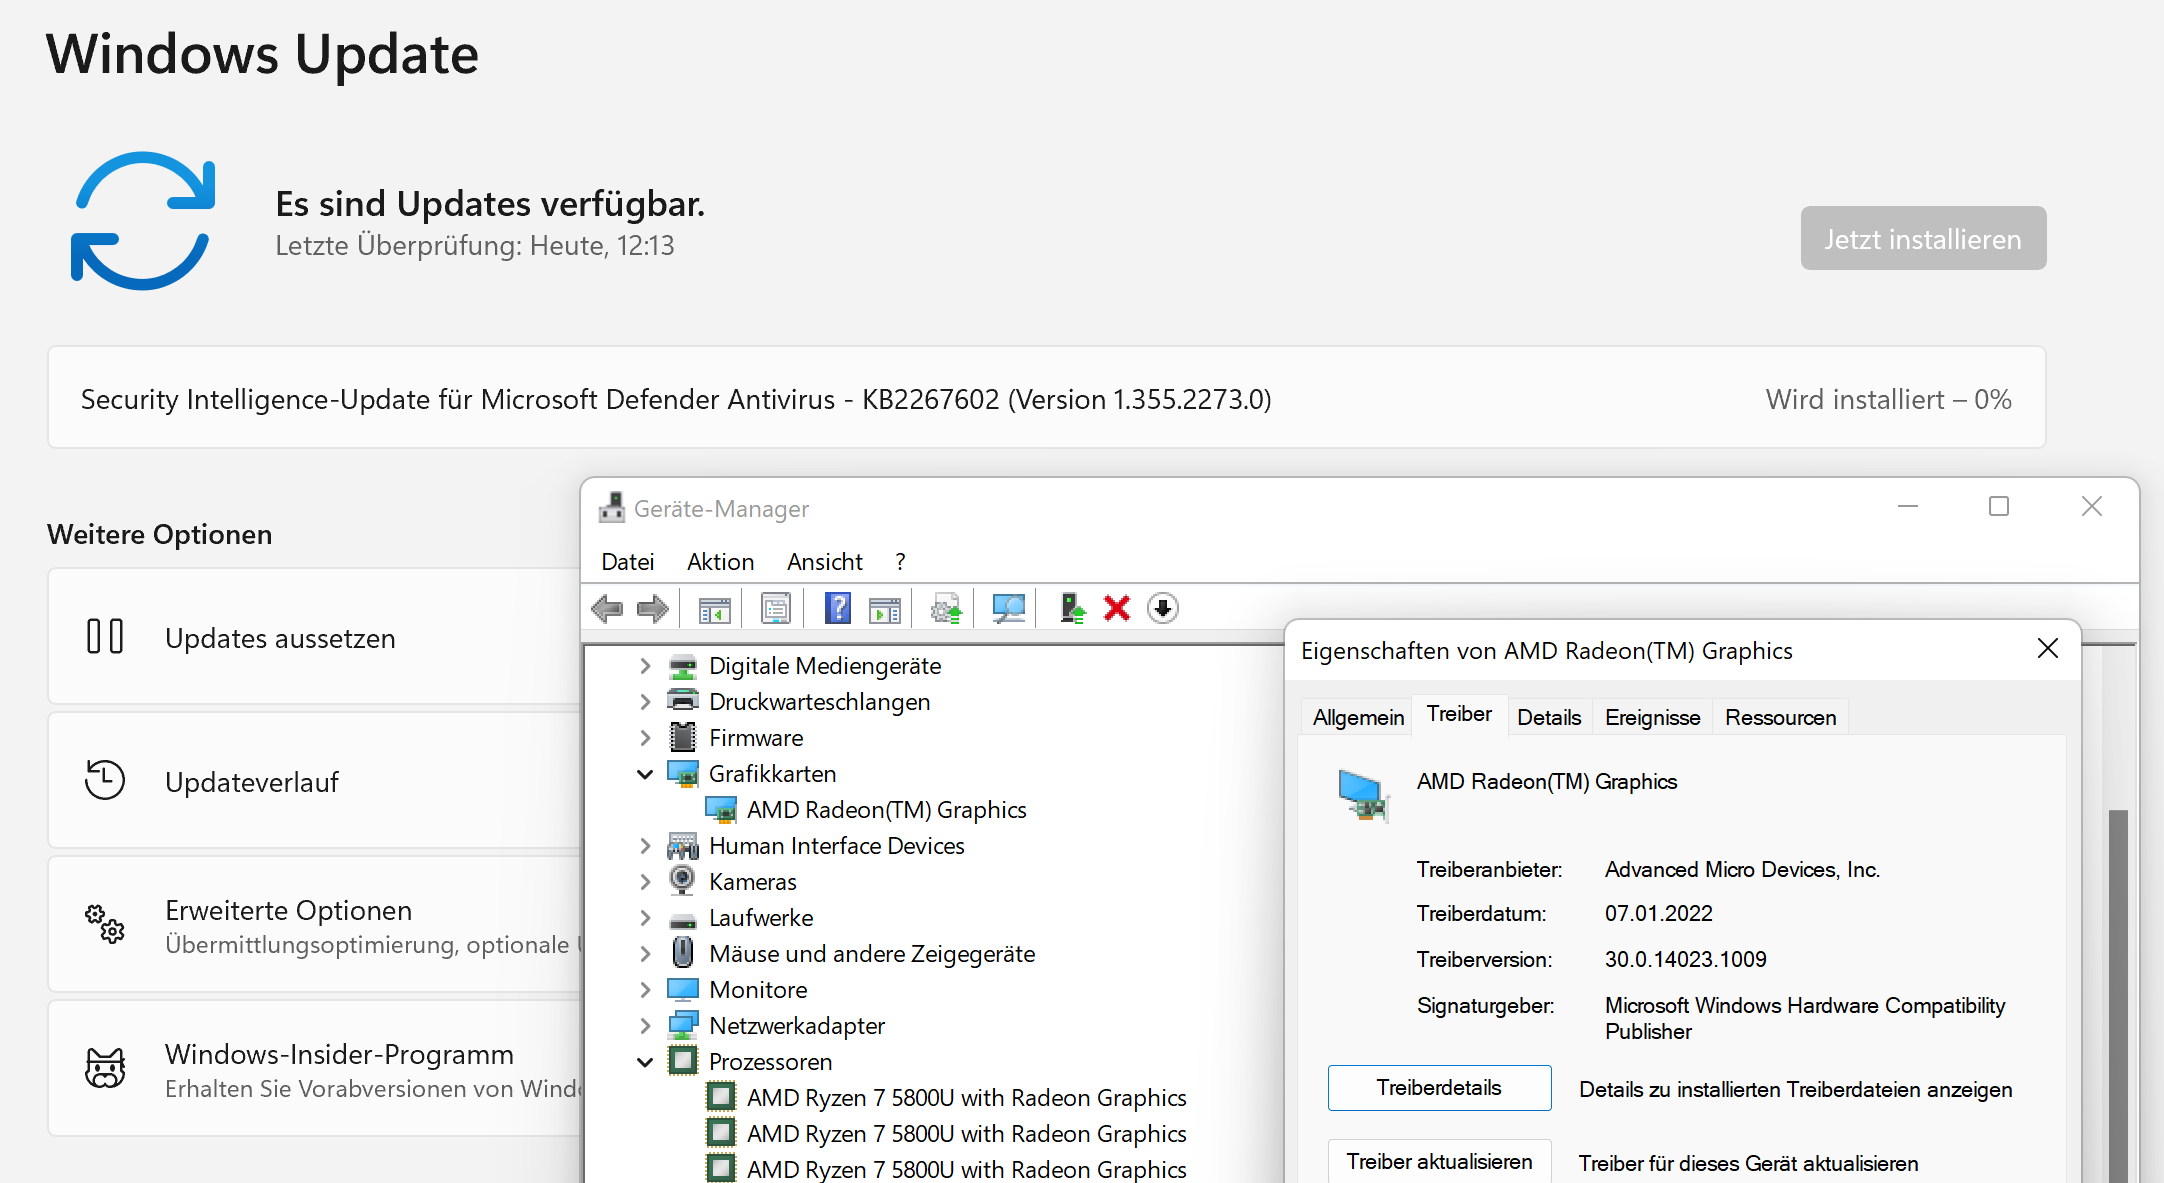Image resolution: width=2164 pixels, height=1183 pixels.
Task: Click the Treiber aktualisieren button
Action: tap(1439, 1162)
